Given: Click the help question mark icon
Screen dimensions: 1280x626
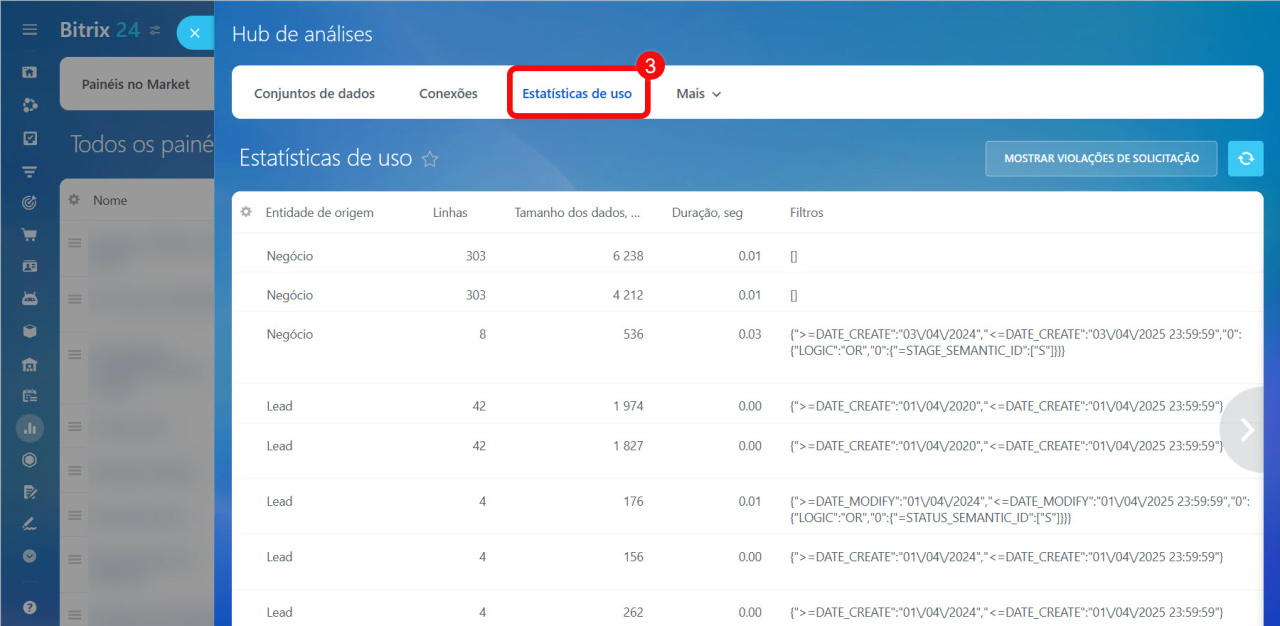Looking at the screenshot, I should point(30,607).
